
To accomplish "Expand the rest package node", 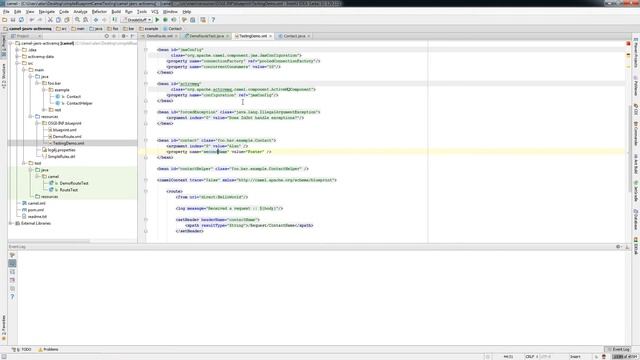I will click(x=44, y=110).
